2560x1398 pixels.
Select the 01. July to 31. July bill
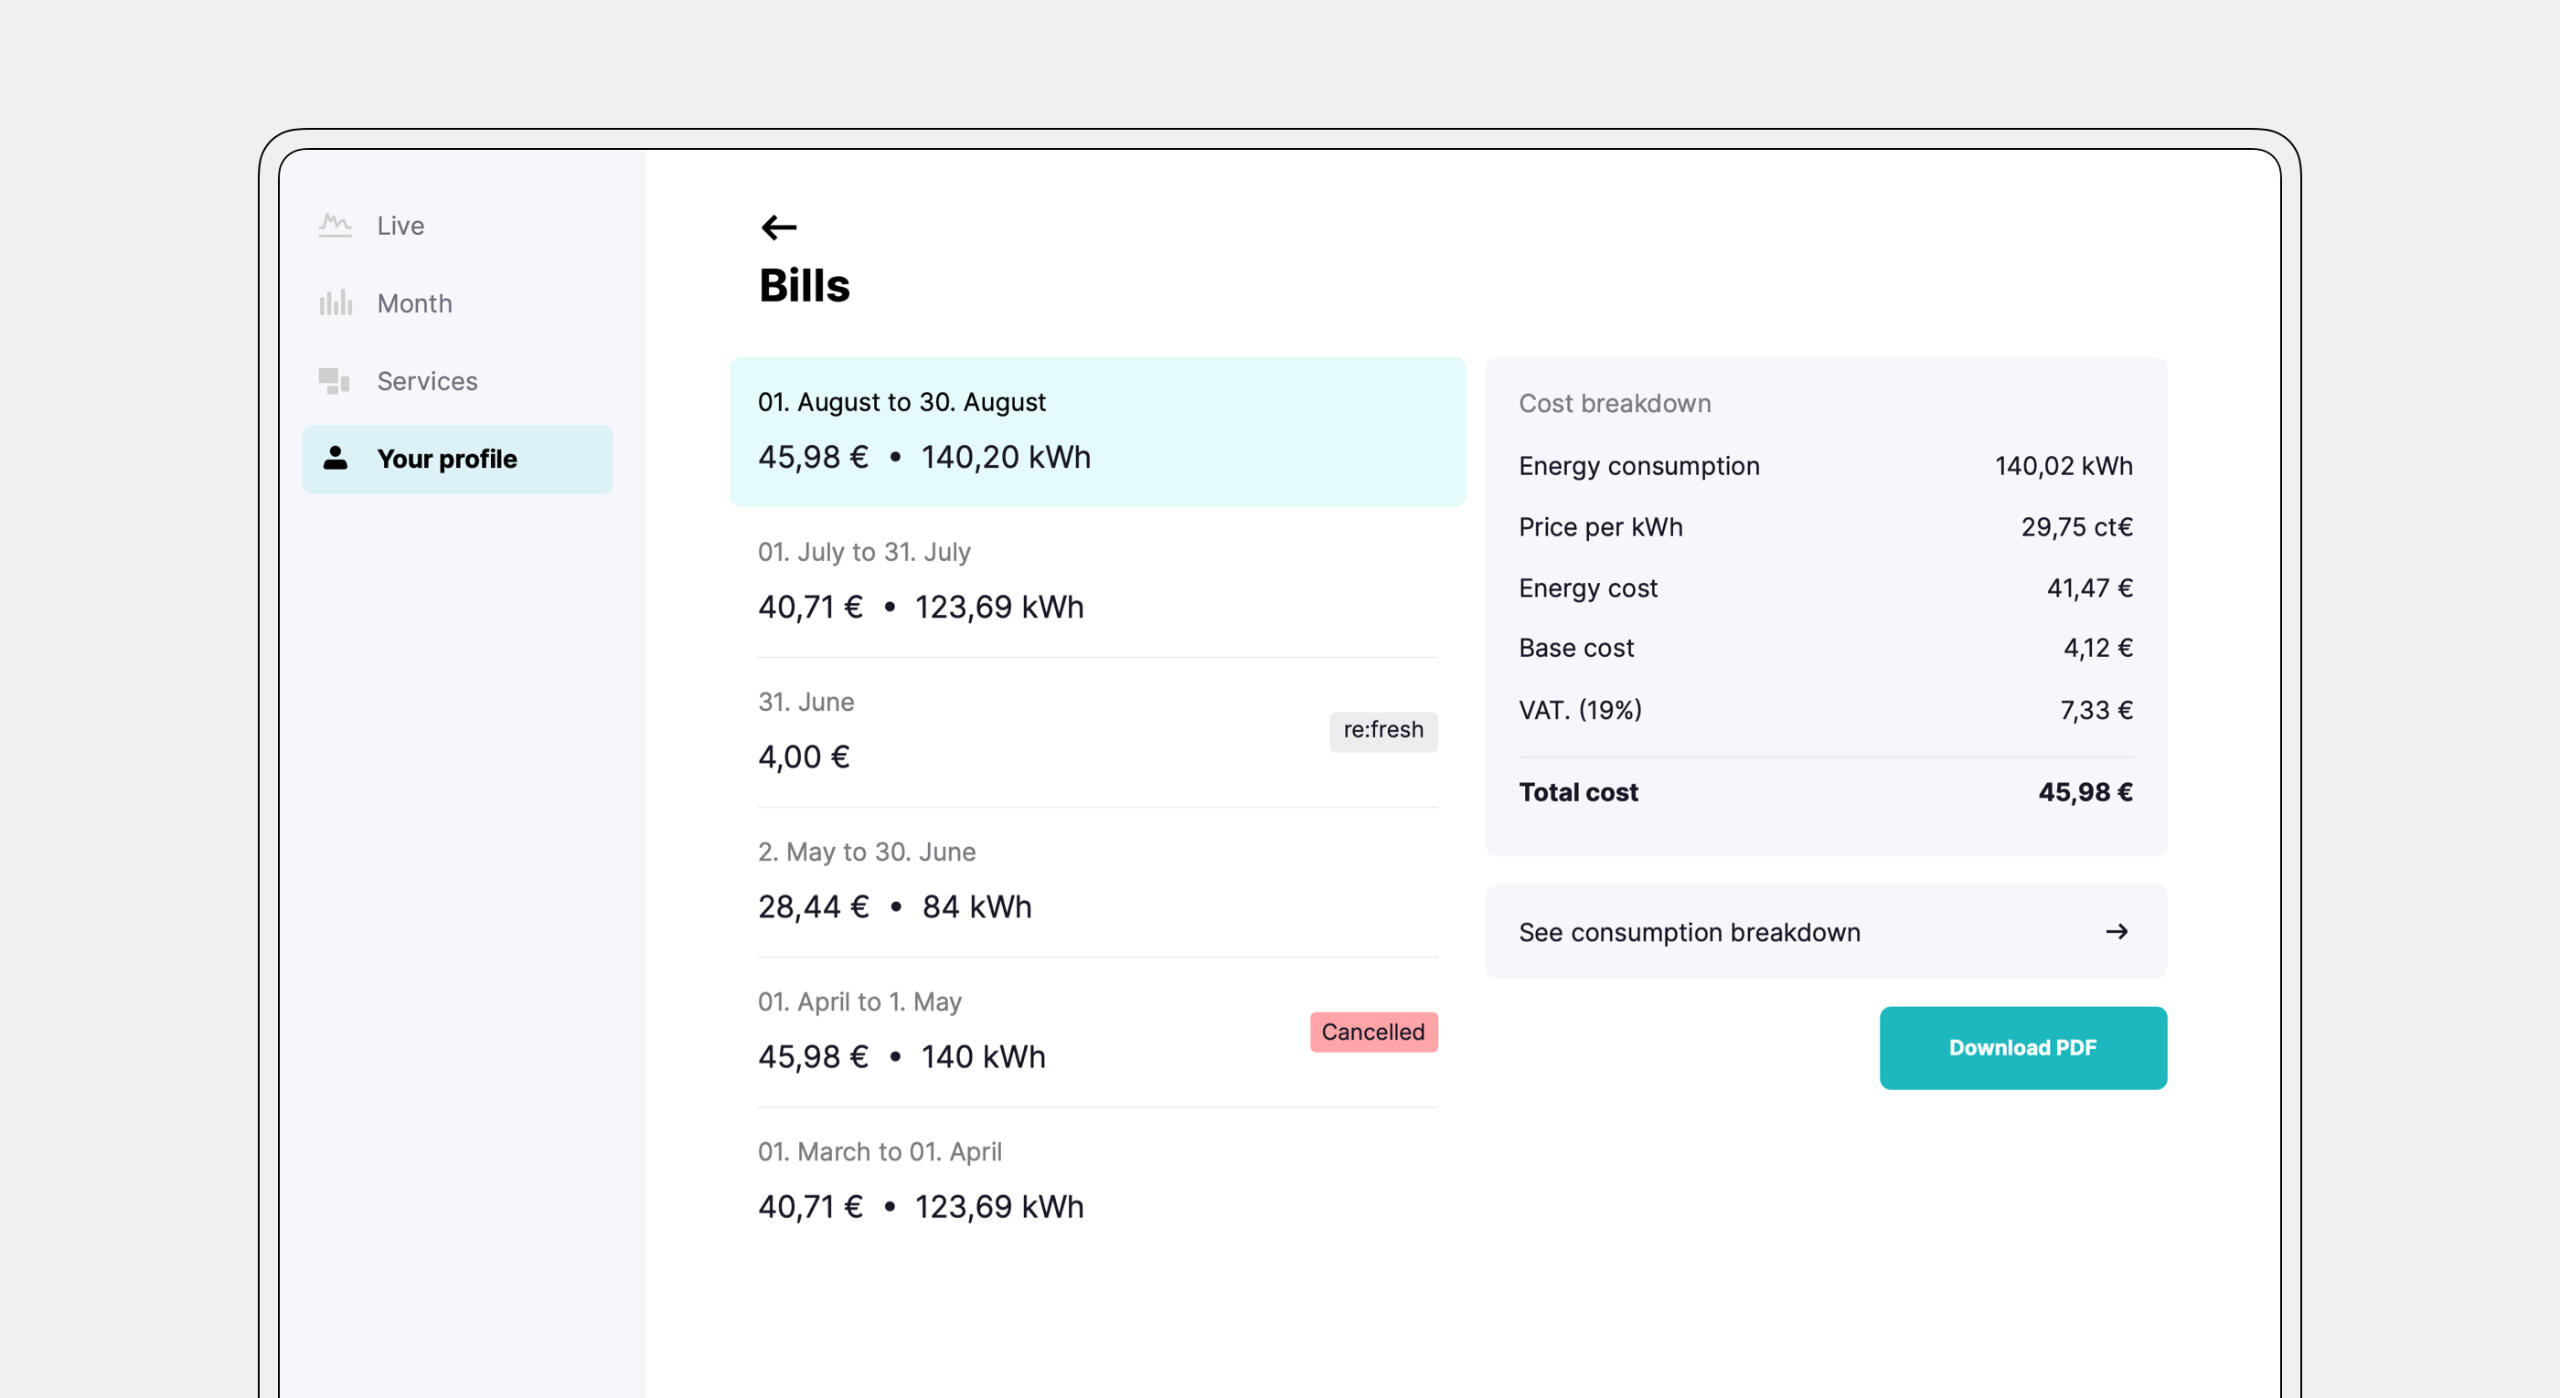click(1097, 581)
